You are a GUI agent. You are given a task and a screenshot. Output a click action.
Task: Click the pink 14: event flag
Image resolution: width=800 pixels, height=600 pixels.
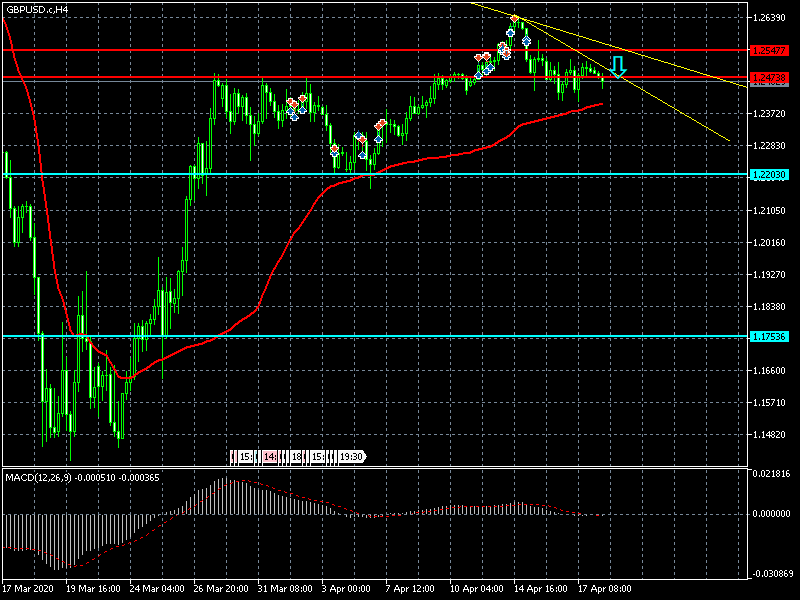(x=270, y=456)
